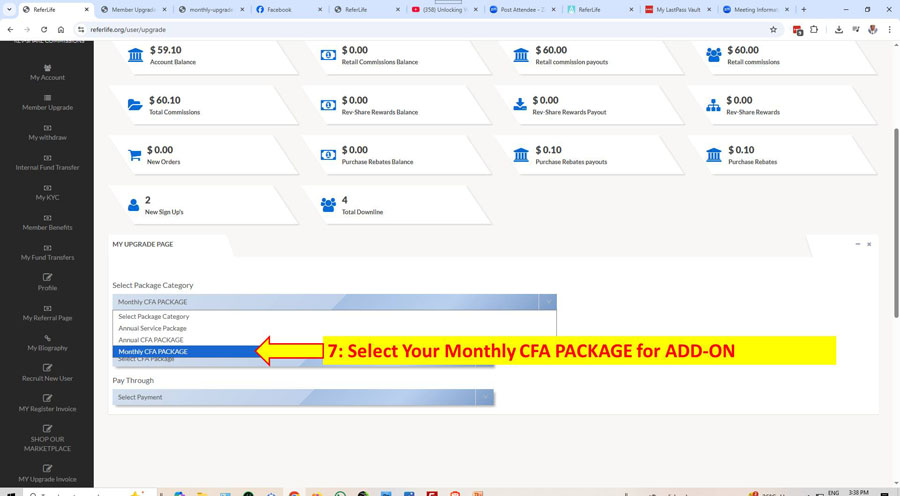Screen dimensions: 900x496
Task: Open Member Upgrade sidebar item
Action: pyautogui.click(x=47, y=103)
